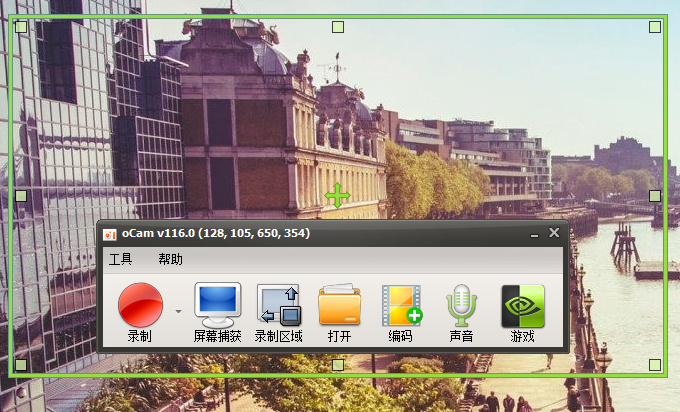Expand the dropdown arrow beside 录制
The image size is (680, 412).
178,311
